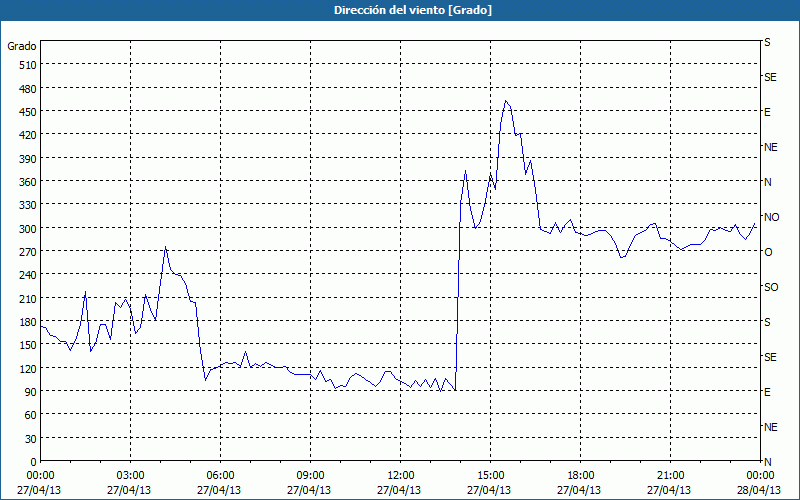Click compass label 'S' on the 180 gridline
Viewport: 800px width, 500px height.
click(767, 322)
